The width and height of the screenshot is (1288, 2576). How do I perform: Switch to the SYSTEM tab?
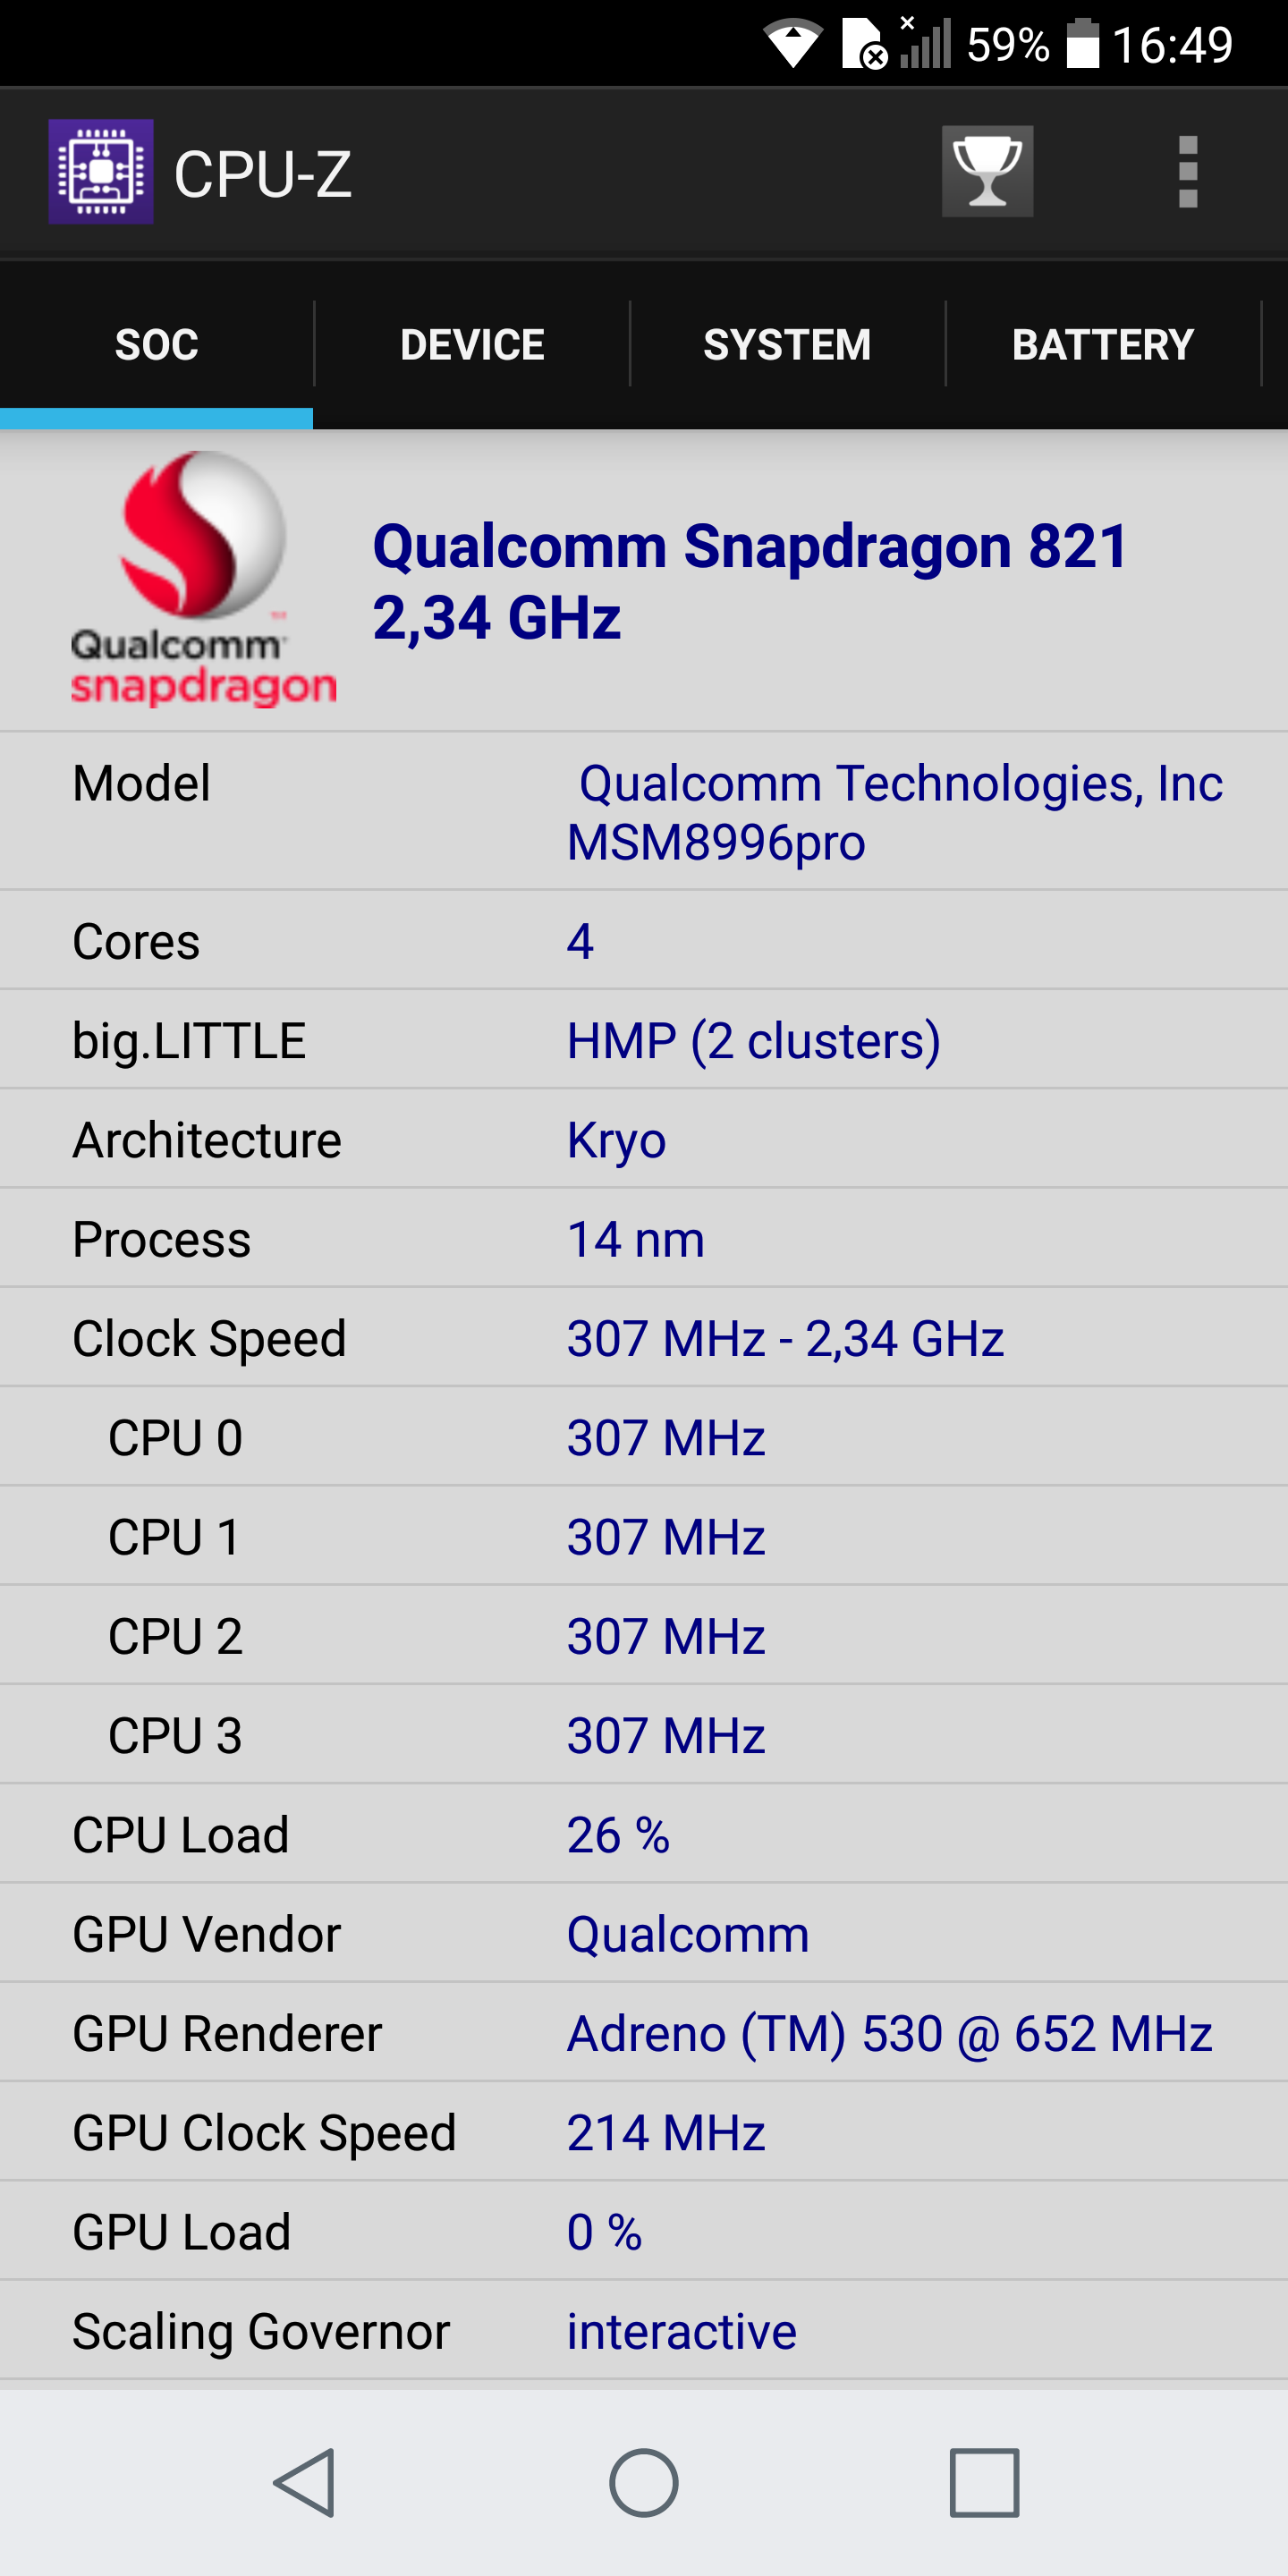[787, 345]
